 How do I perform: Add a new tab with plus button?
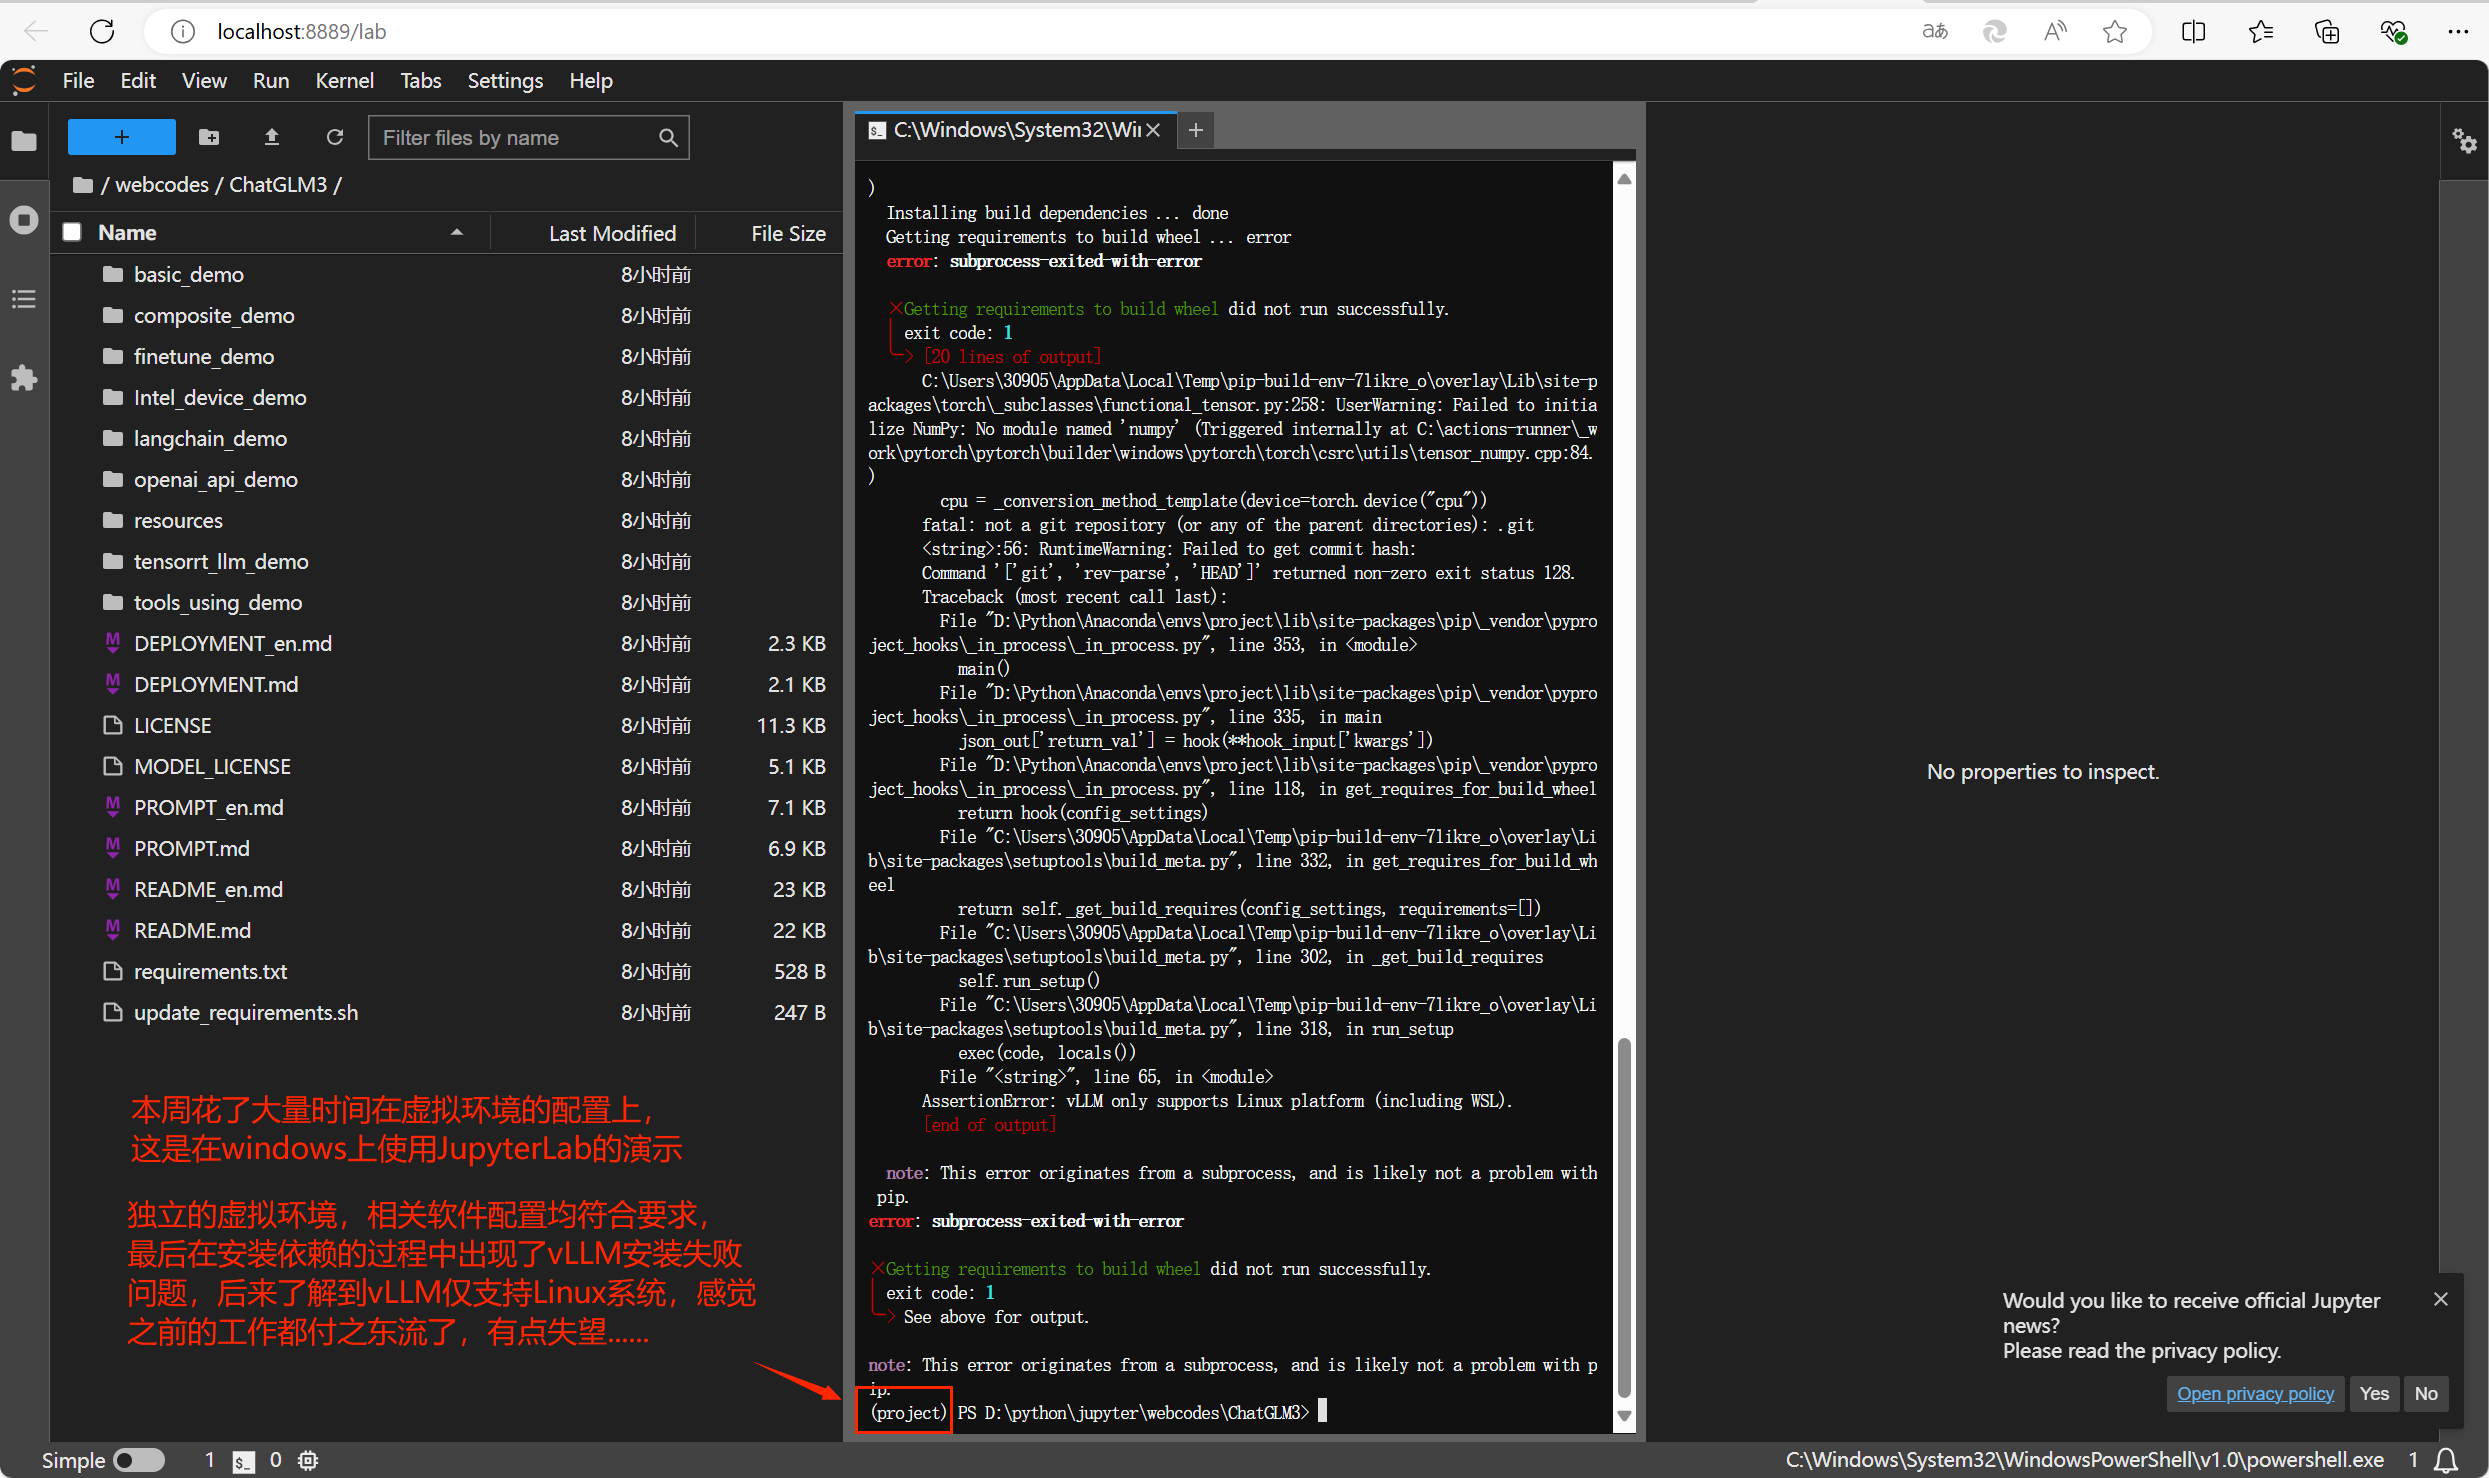click(1195, 130)
